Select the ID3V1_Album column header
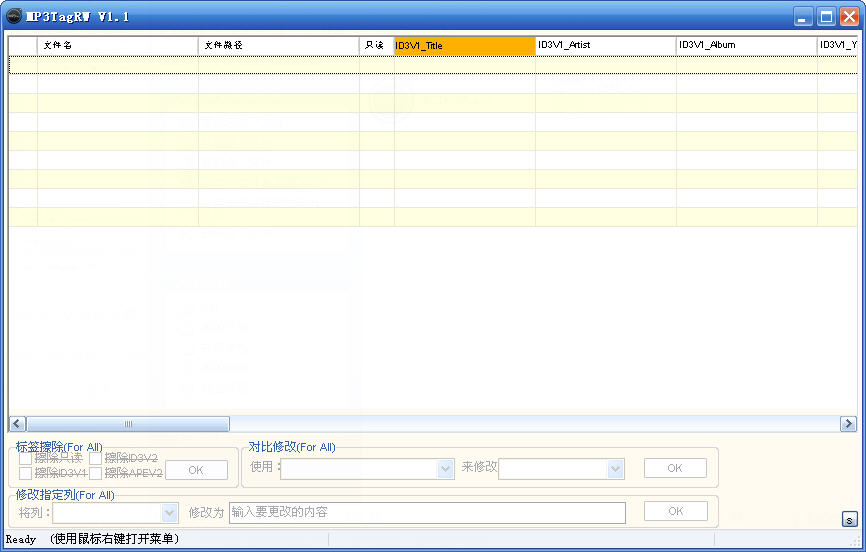Image resolution: width=866 pixels, height=552 pixels. (x=747, y=46)
